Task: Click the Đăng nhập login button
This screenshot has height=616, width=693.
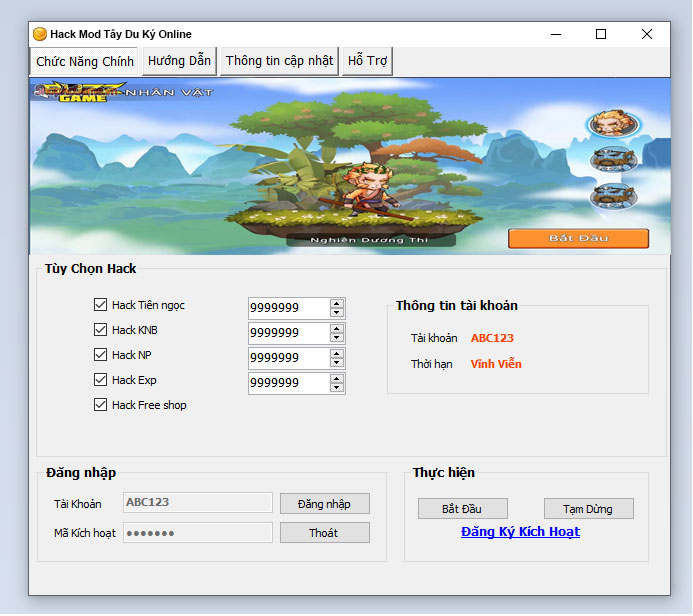Action: tap(324, 504)
